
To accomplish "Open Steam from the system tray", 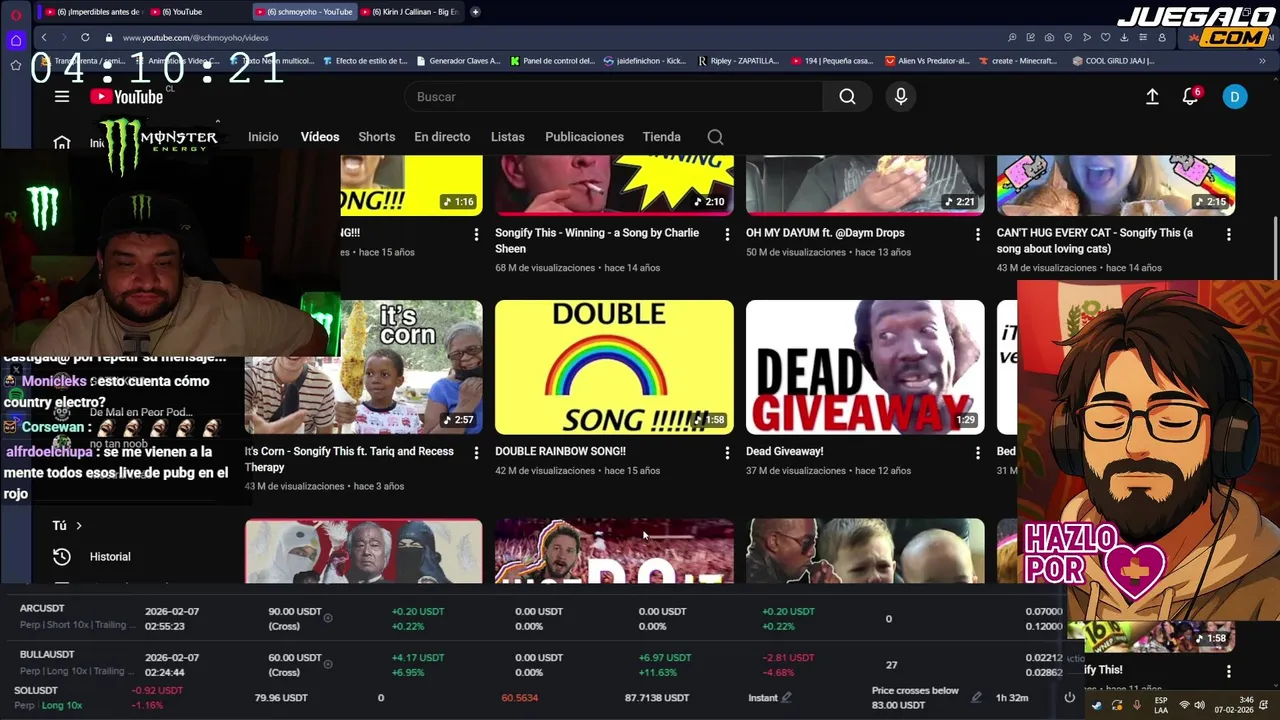I will point(1097,705).
